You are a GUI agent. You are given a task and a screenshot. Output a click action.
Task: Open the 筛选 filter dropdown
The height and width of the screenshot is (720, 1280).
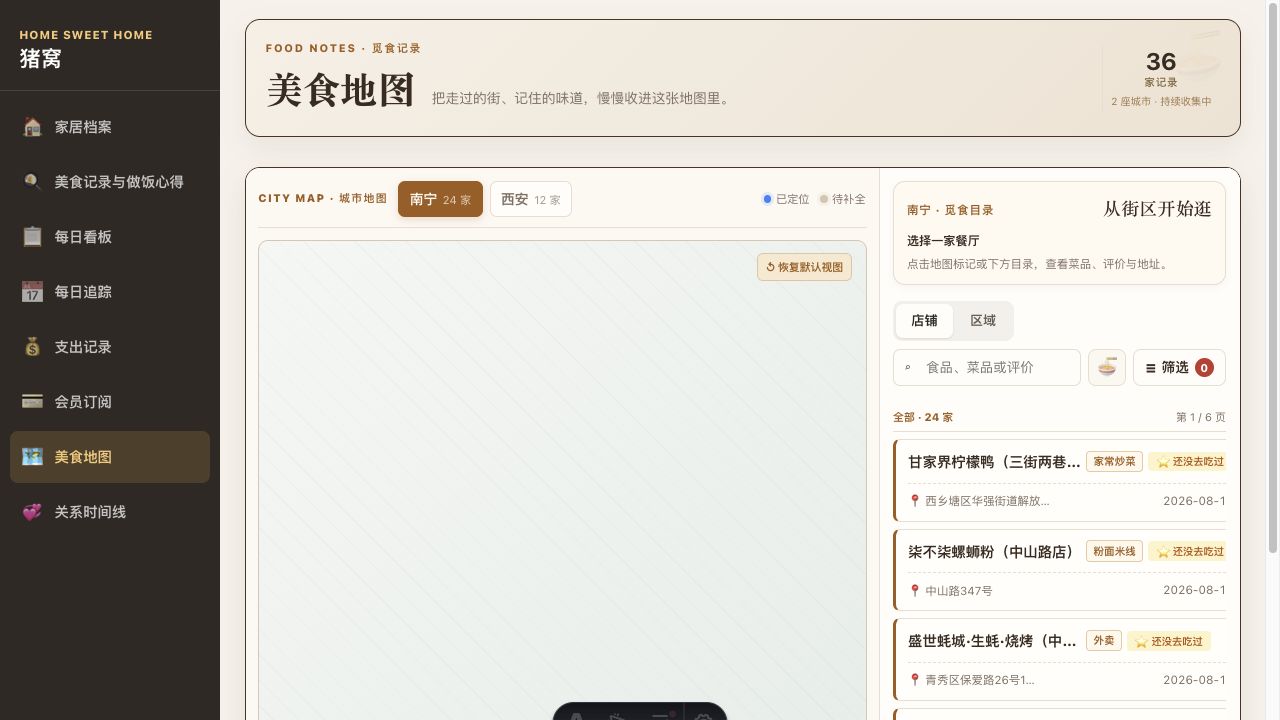[x=1179, y=367]
